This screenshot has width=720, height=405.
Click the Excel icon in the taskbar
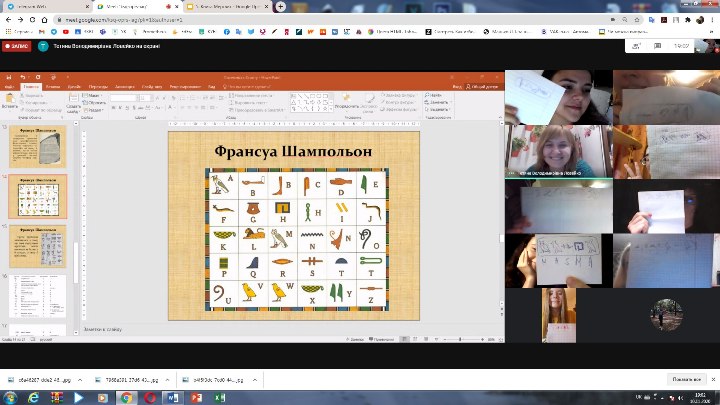coord(219,397)
